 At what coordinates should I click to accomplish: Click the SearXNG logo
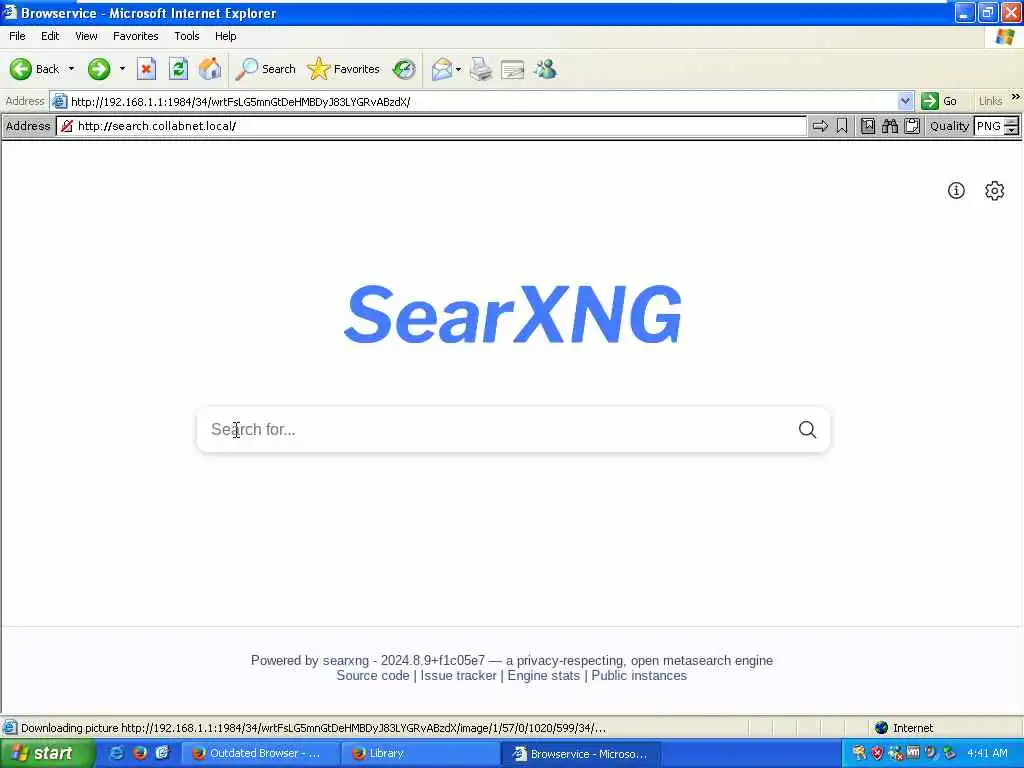[513, 314]
